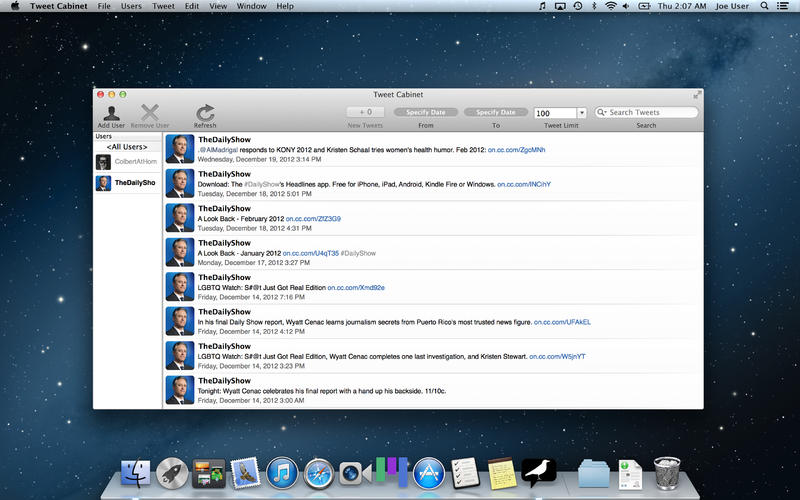Open link on.cc.com/INCihY
Image resolution: width=800 pixels, height=500 pixels.
click(524, 184)
